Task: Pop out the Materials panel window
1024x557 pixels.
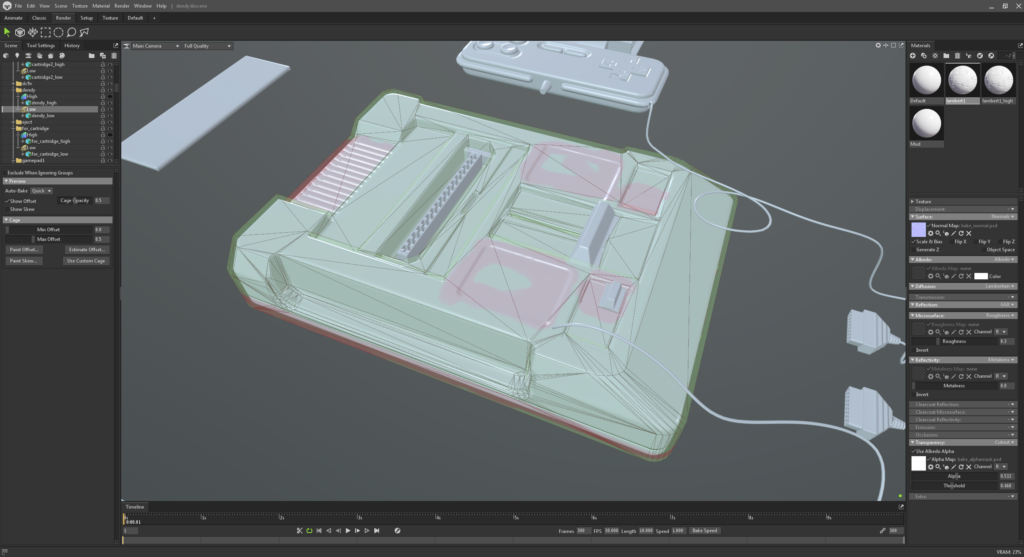Action: pyautogui.click(x=1019, y=46)
